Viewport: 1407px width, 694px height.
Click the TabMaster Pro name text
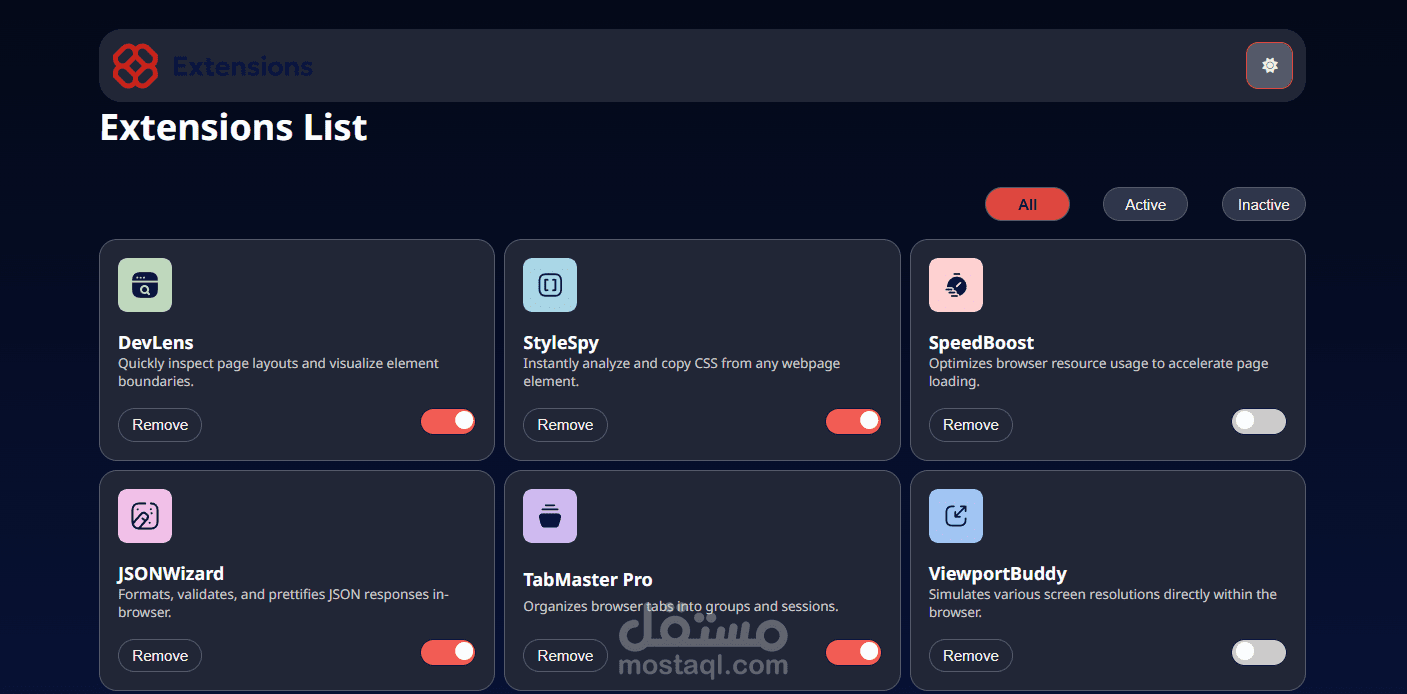(588, 580)
